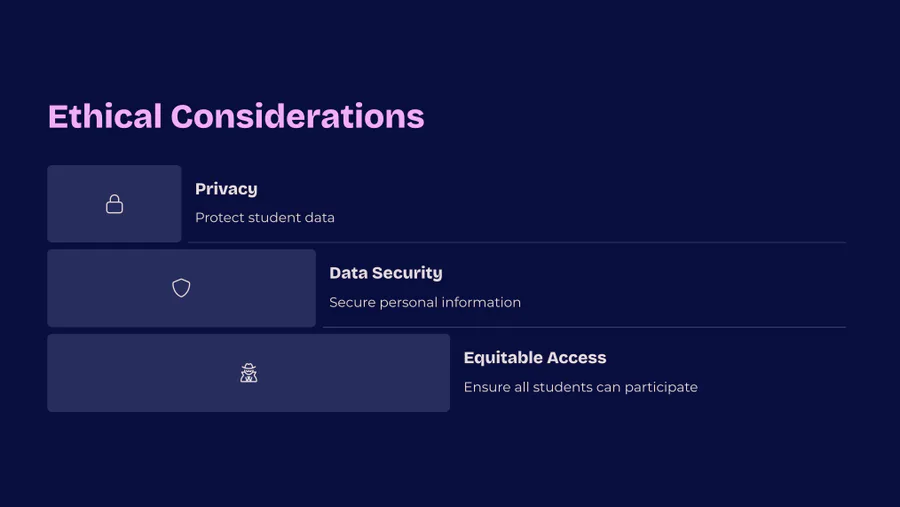900x507 pixels.
Task: Click the word "Security" in the heading
Action: [407, 273]
